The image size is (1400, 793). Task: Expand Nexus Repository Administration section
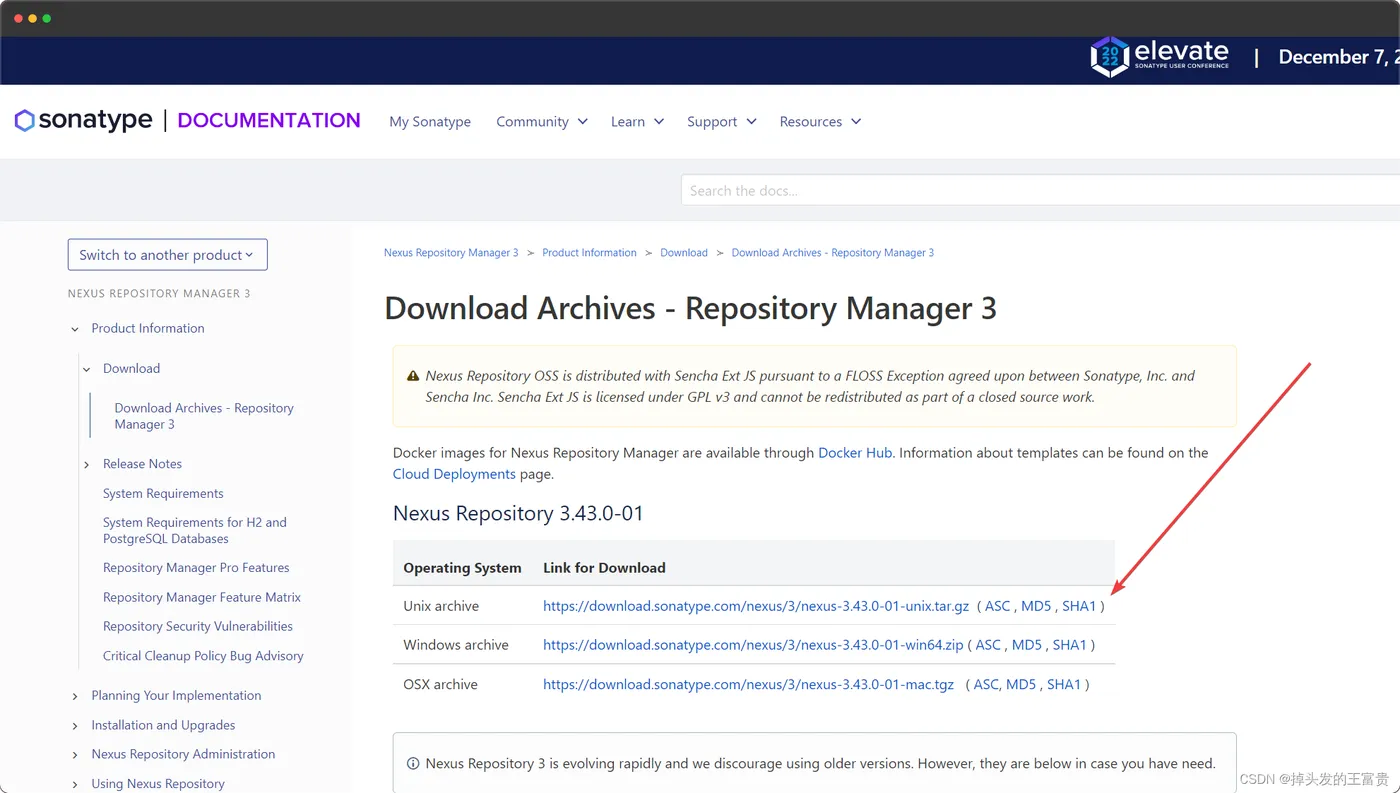[x=75, y=755]
